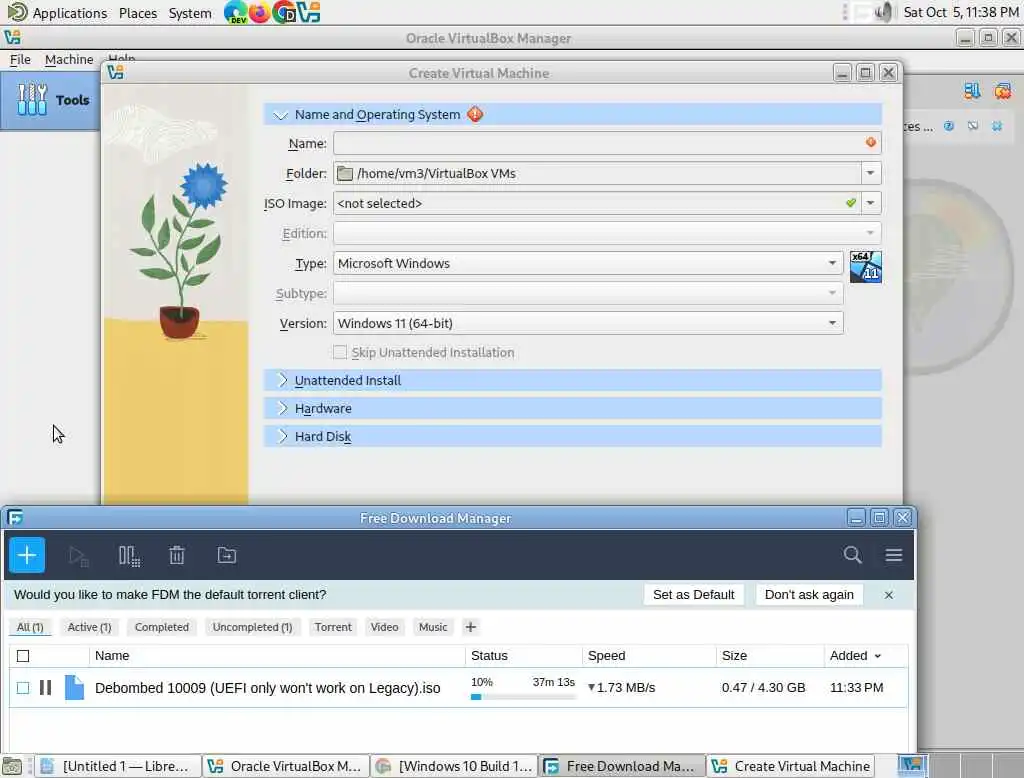Expand the Unattended Install section
Viewport: 1024px width, 778px height.
(x=282, y=380)
